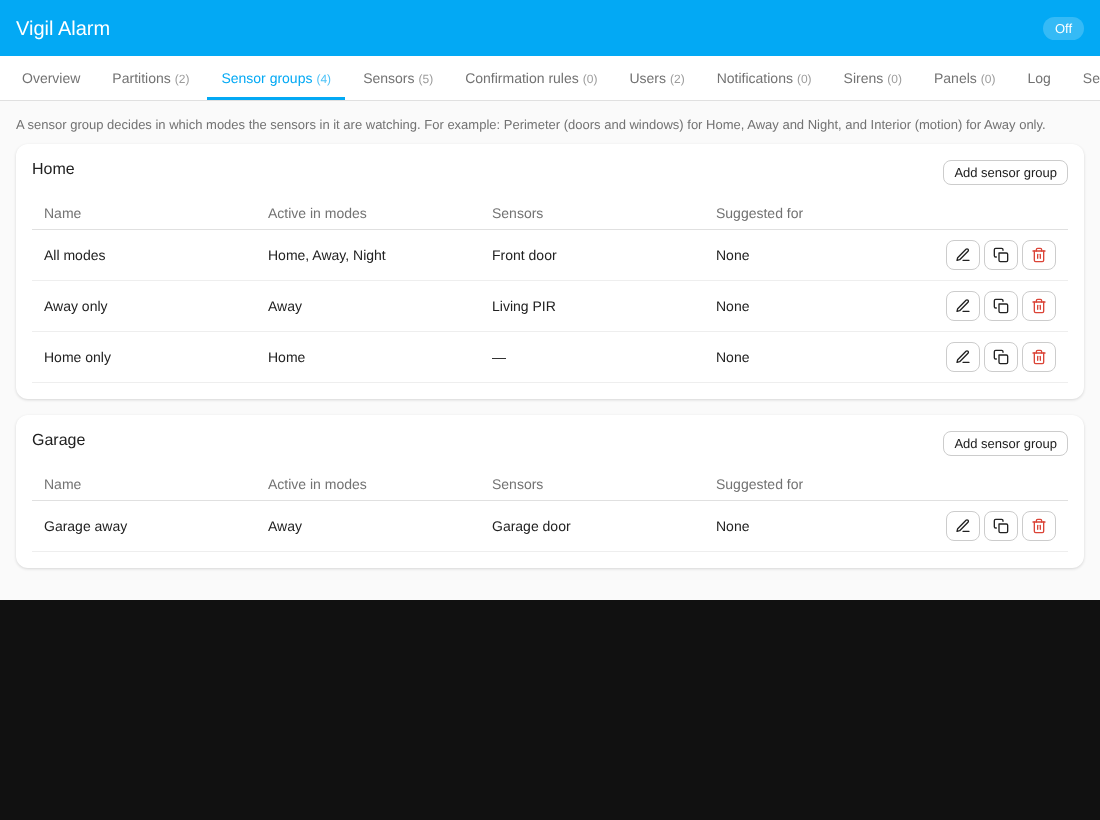Duplicate the All modes sensor group
This screenshot has width=1100, height=820.
pos(1000,255)
